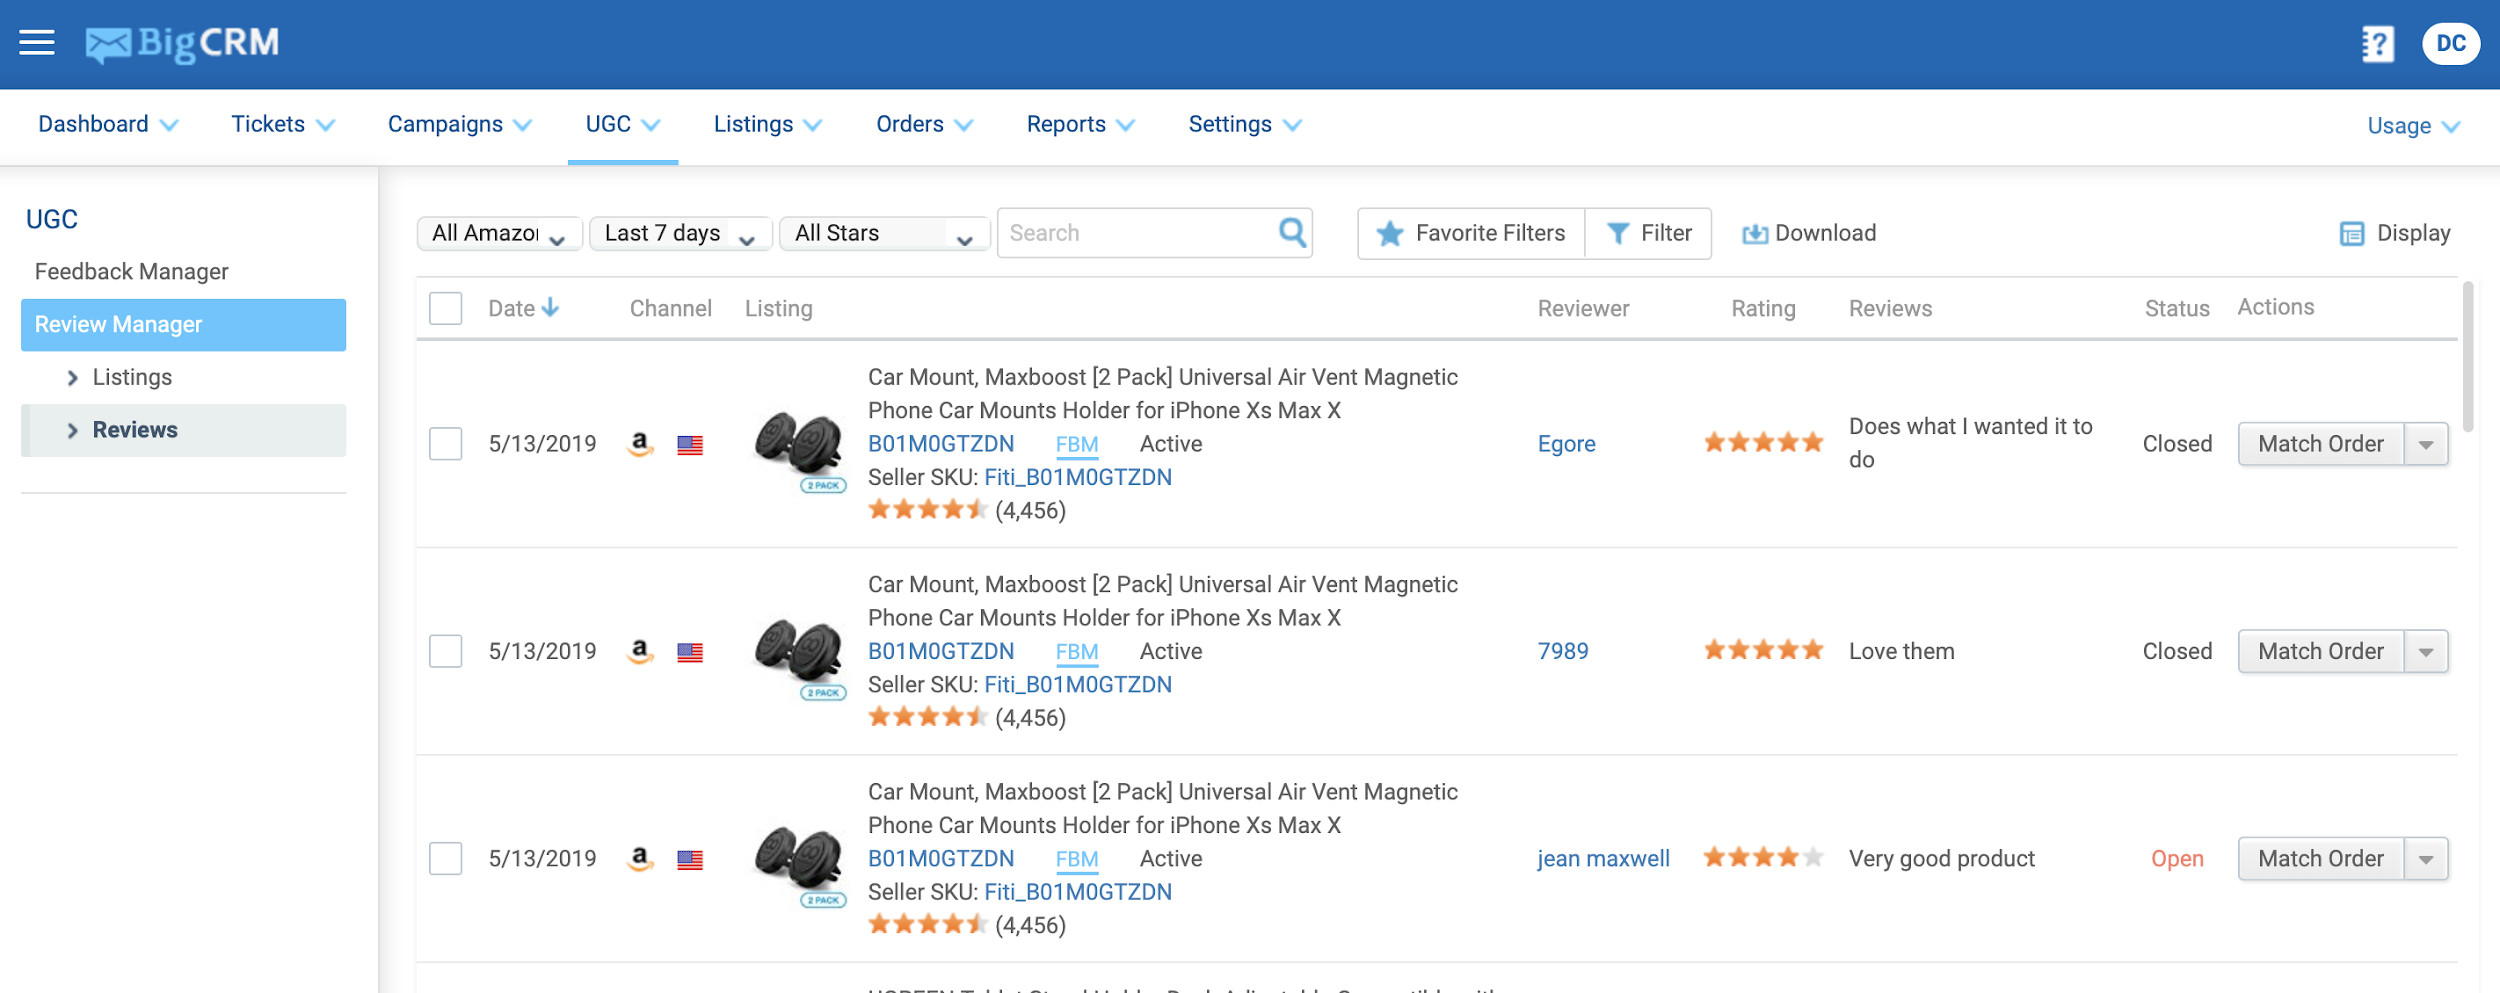Click listing star average in jean maxwell row
2500x993 pixels.
coord(928,924)
